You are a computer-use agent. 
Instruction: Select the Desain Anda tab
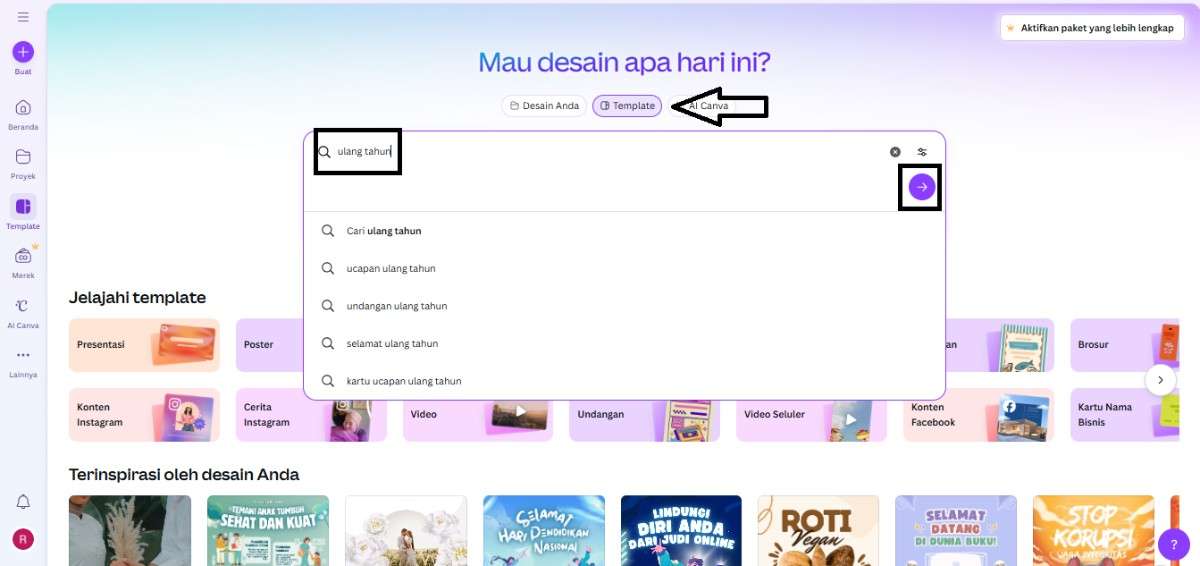pyautogui.click(x=544, y=106)
